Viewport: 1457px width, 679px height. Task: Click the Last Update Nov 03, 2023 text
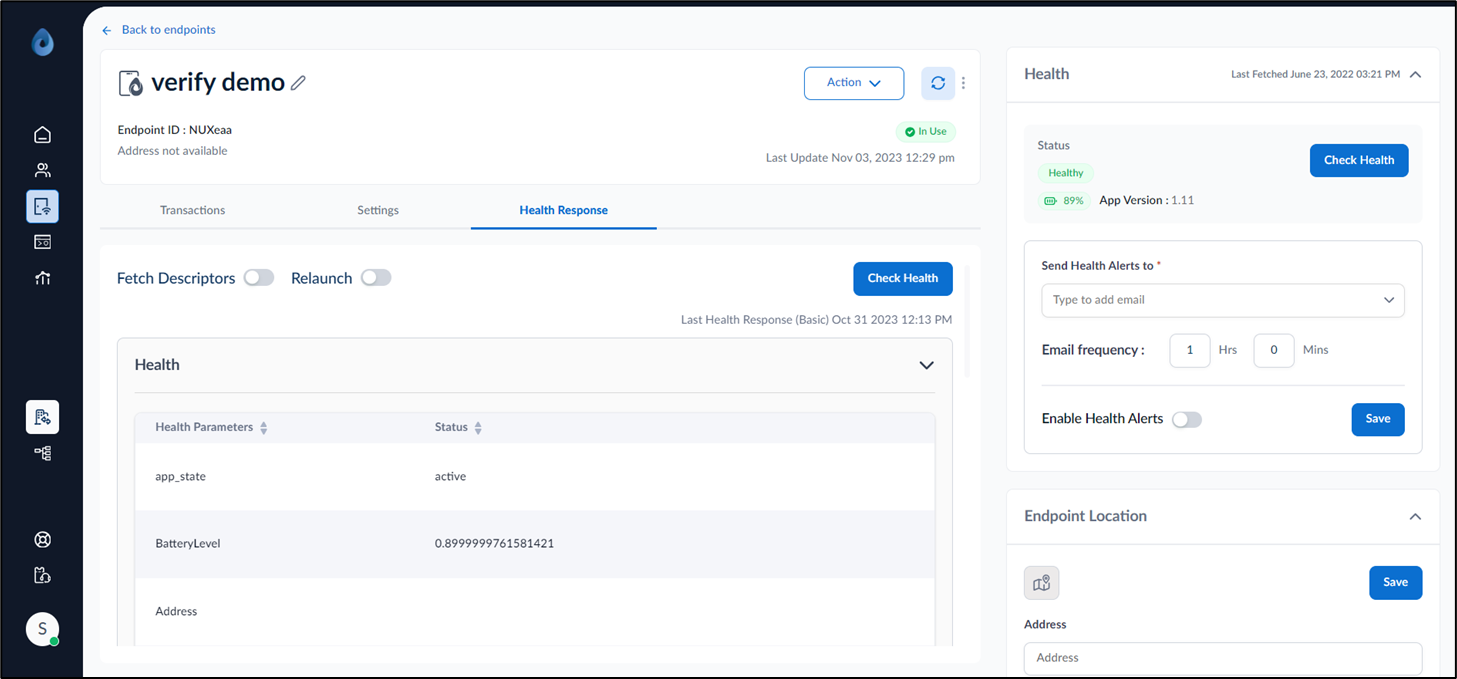pyautogui.click(x=860, y=158)
